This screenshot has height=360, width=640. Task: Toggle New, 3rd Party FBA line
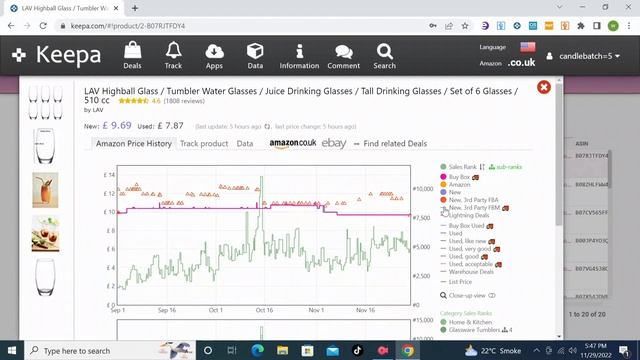(469, 200)
